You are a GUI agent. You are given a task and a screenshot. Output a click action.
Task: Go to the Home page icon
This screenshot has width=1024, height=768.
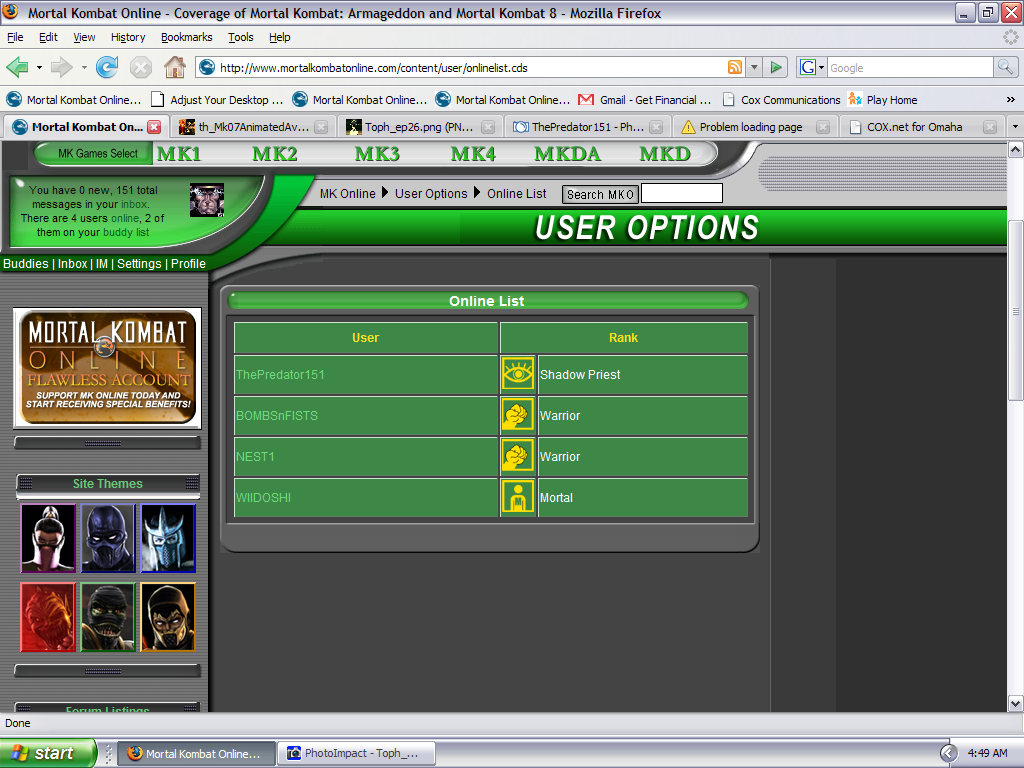pyautogui.click(x=174, y=67)
